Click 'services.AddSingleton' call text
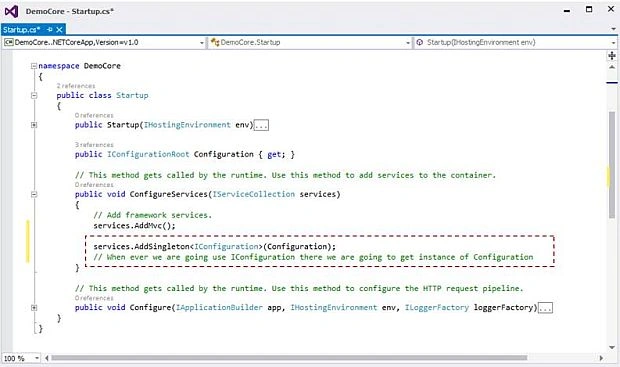Image resolution: width=620 pixels, height=367 pixels. pos(142,247)
